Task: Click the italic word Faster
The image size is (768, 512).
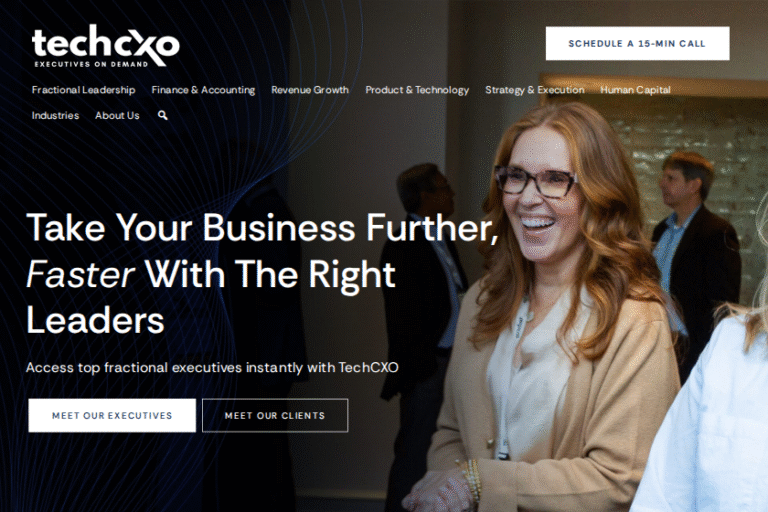Action: coord(80,274)
